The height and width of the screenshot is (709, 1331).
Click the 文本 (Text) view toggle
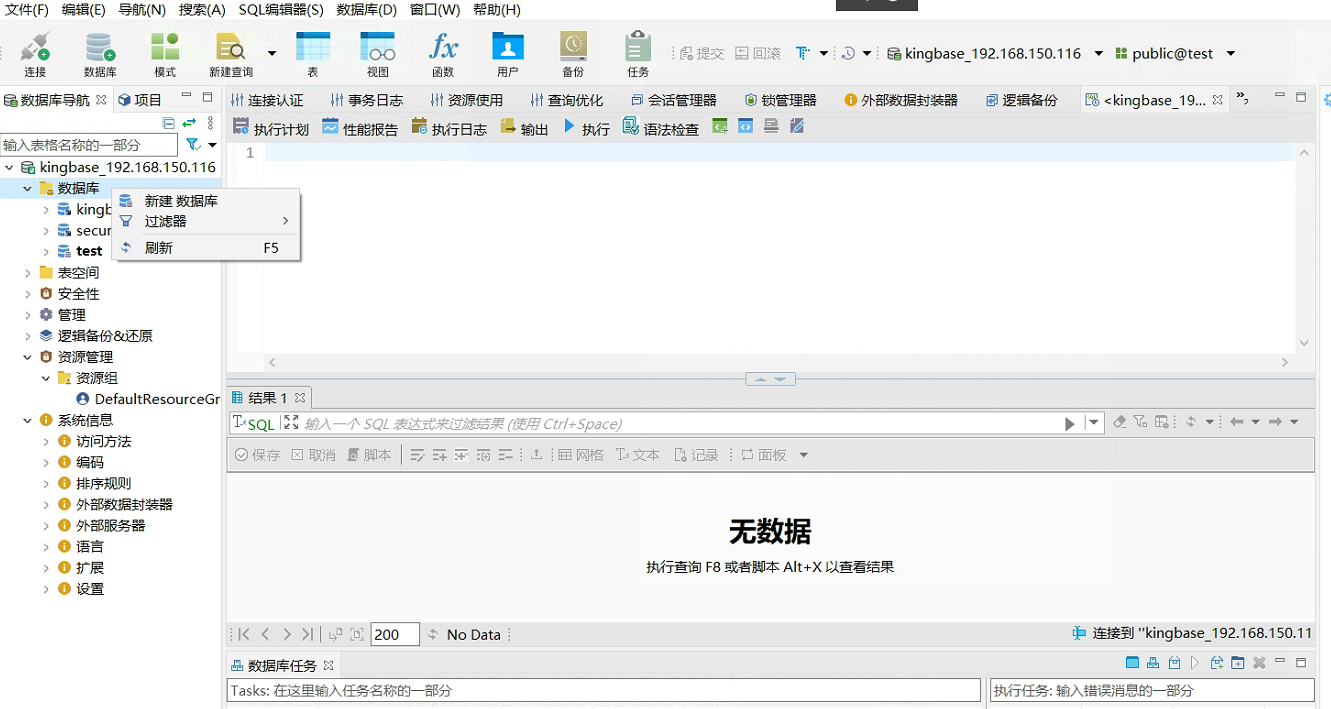pos(638,455)
